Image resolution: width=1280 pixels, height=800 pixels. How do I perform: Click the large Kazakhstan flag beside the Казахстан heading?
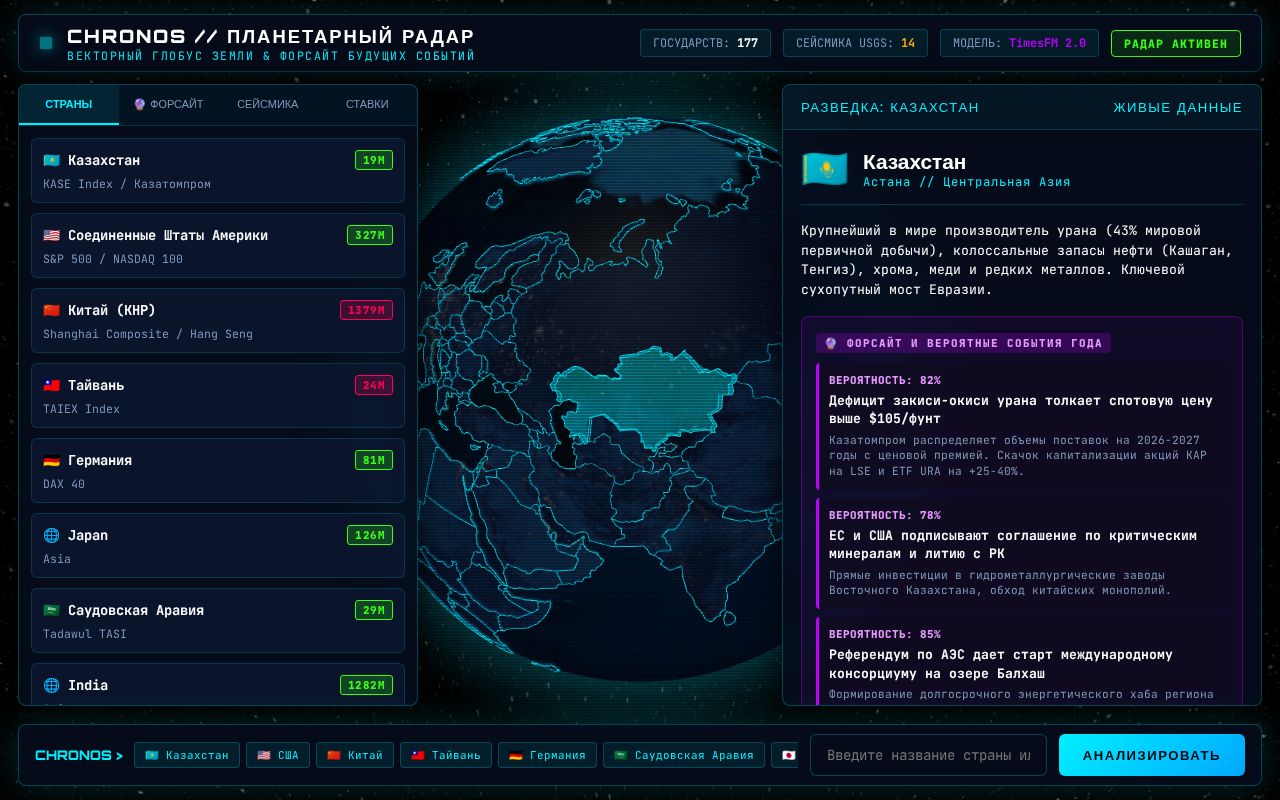coord(825,169)
